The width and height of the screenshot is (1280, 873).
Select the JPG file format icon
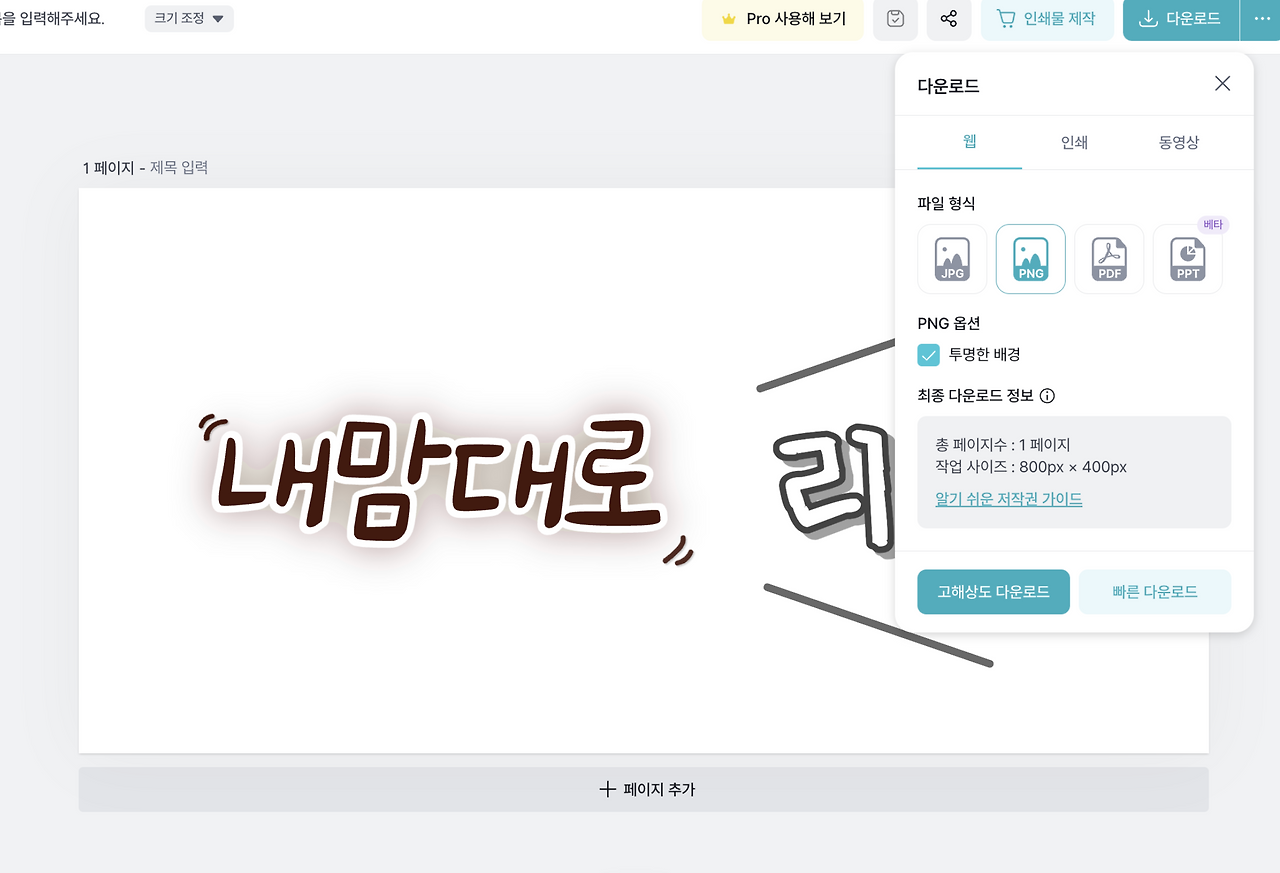coord(952,259)
